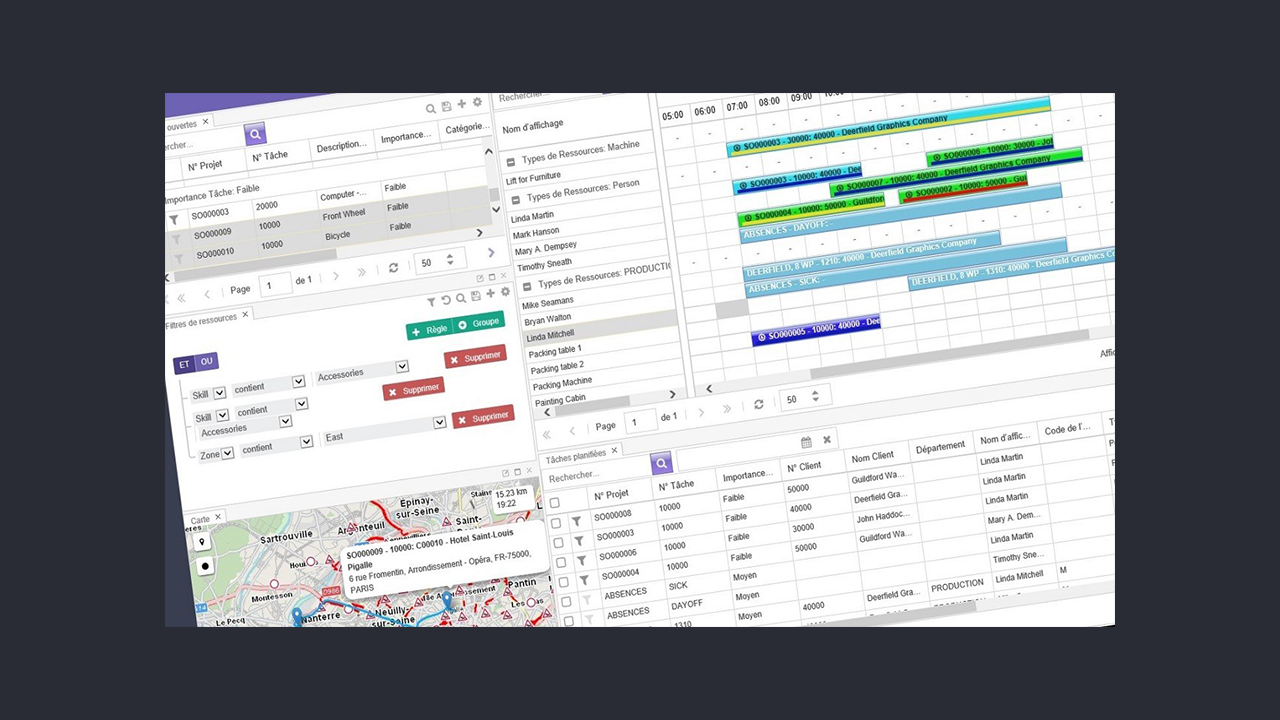Click the filter funnel icon on row SO000010

pos(180,258)
